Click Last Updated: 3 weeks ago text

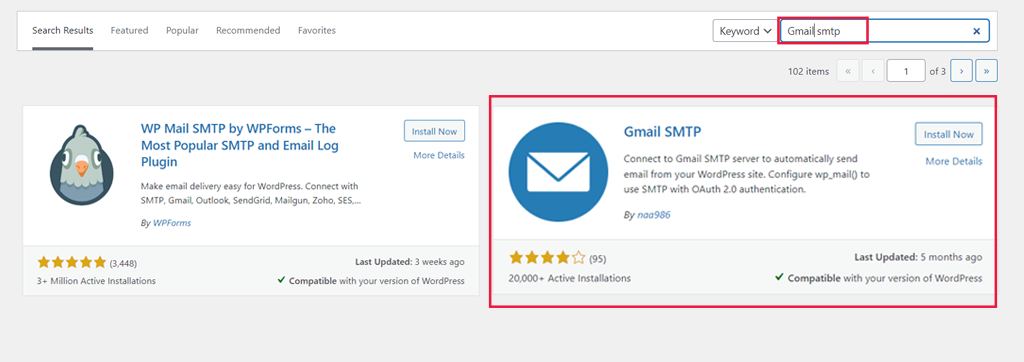point(410,262)
